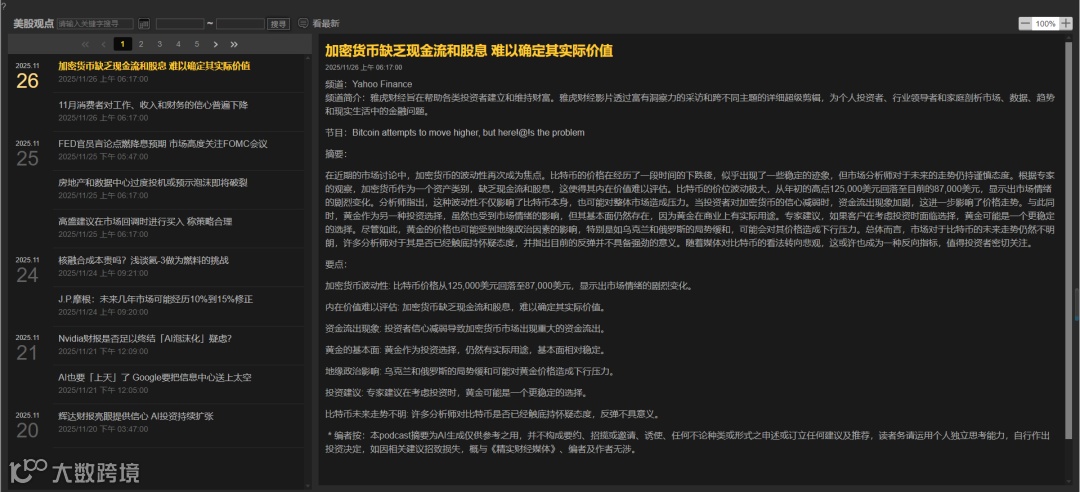Click date marker 21 in list
Screen dimensions: 1080x492
[28, 353]
